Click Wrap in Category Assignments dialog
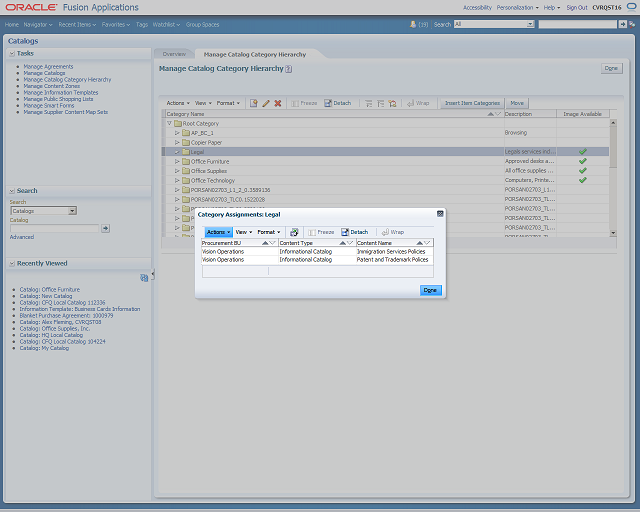The height and width of the screenshot is (512, 640). [x=393, y=232]
